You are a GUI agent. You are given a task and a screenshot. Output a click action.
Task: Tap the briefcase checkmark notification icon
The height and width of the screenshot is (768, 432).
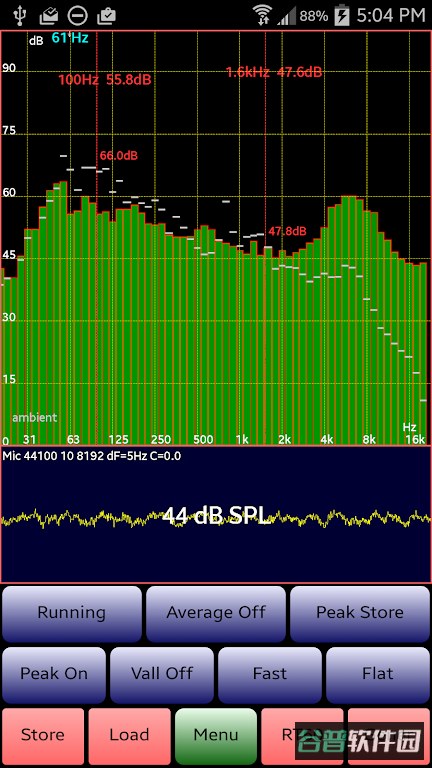[x=106, y=16]
